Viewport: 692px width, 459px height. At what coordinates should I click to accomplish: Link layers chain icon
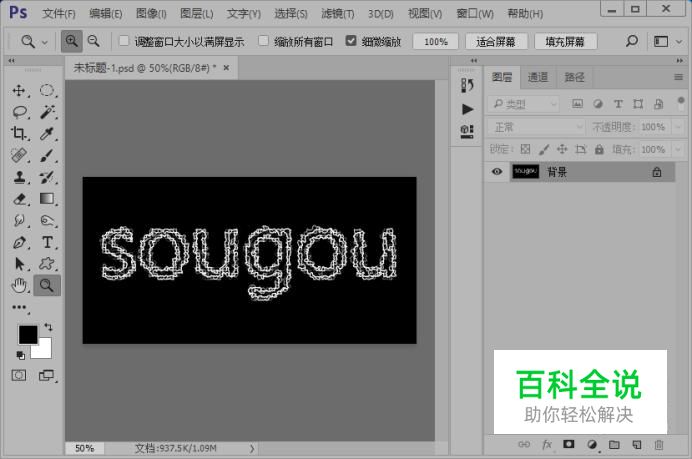coord(524,444)
